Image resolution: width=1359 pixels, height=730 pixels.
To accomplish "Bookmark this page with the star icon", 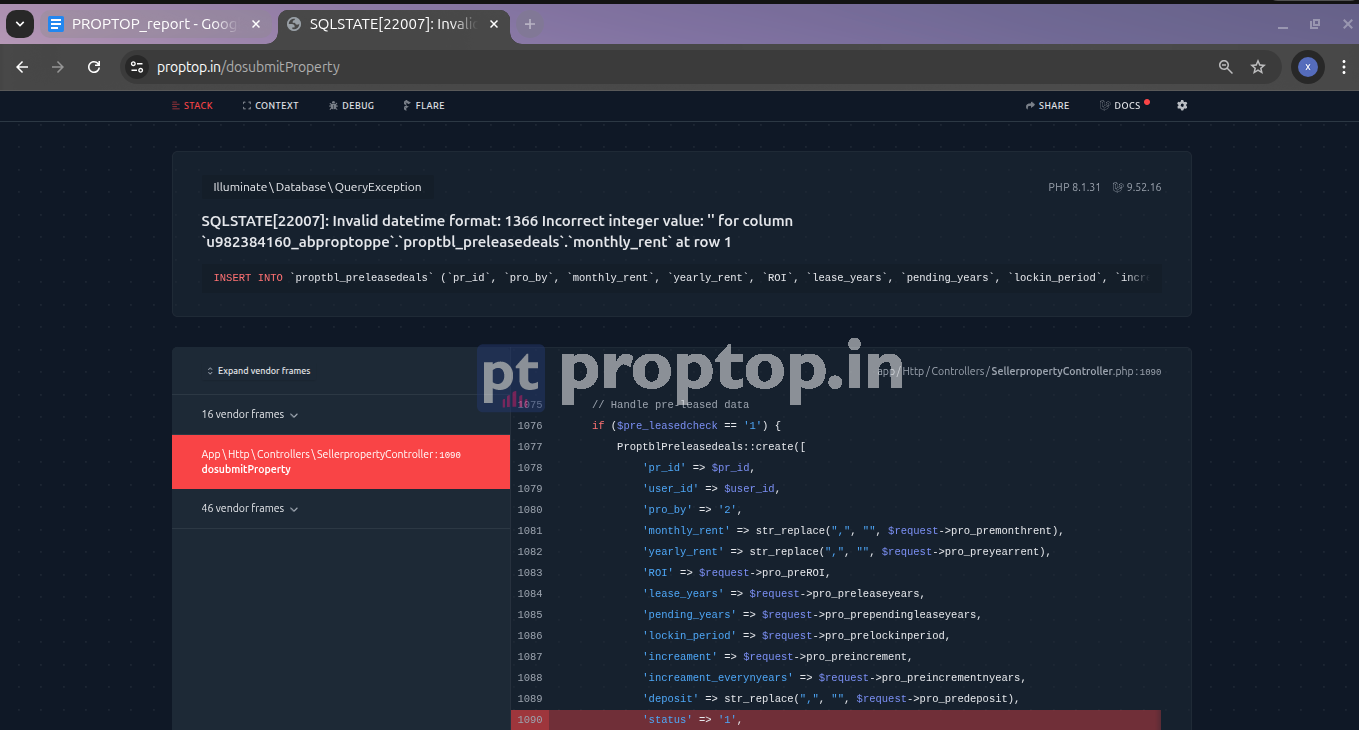I will pos(1258,67).
